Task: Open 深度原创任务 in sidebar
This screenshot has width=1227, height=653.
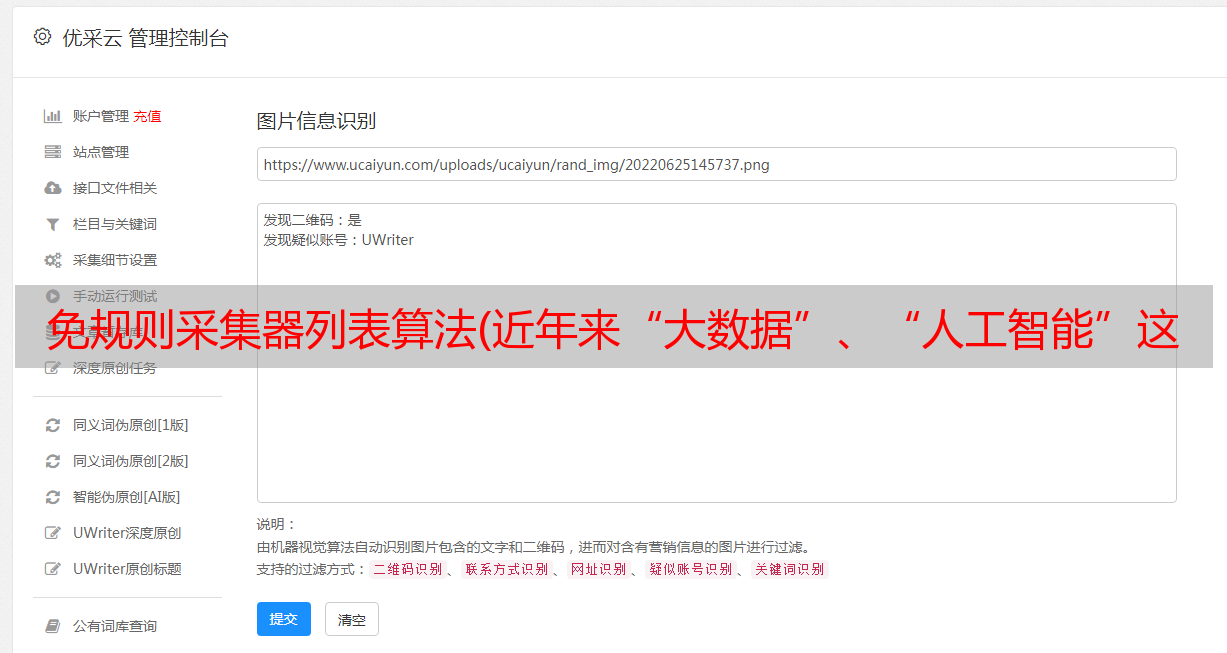Action: pyautogui.click(x=115, y=368)
